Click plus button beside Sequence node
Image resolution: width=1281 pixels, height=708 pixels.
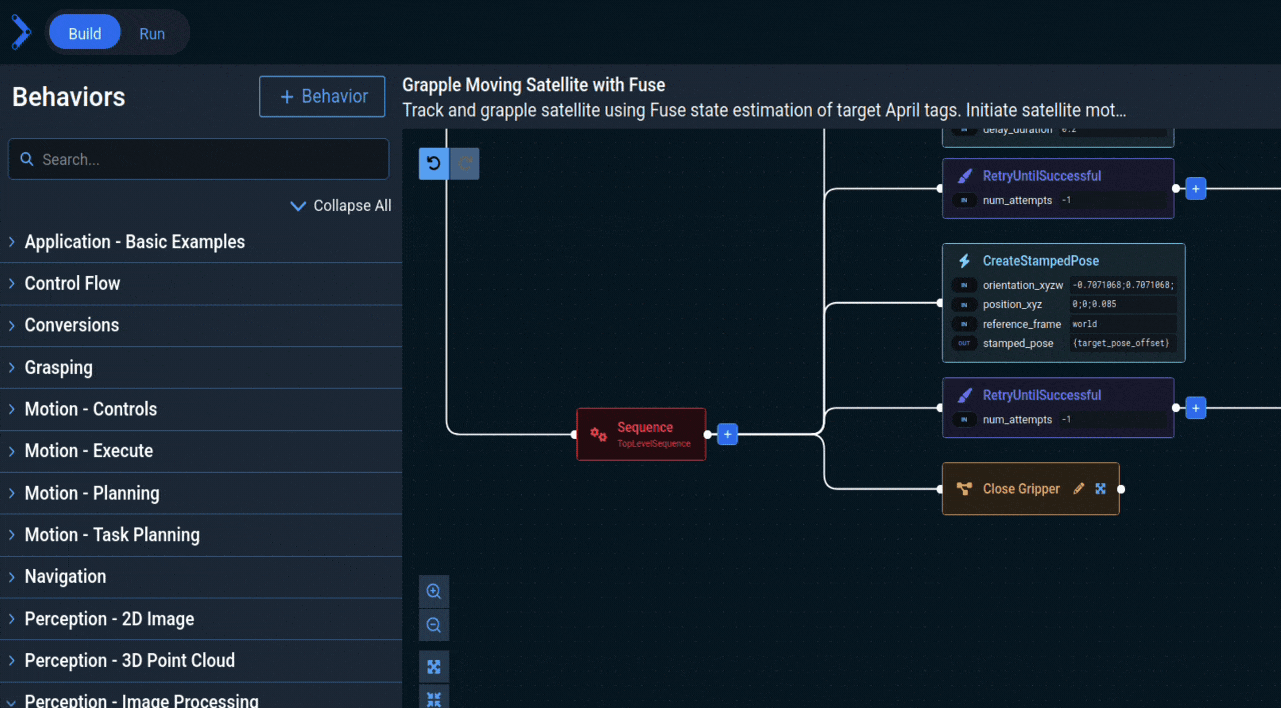728,434
